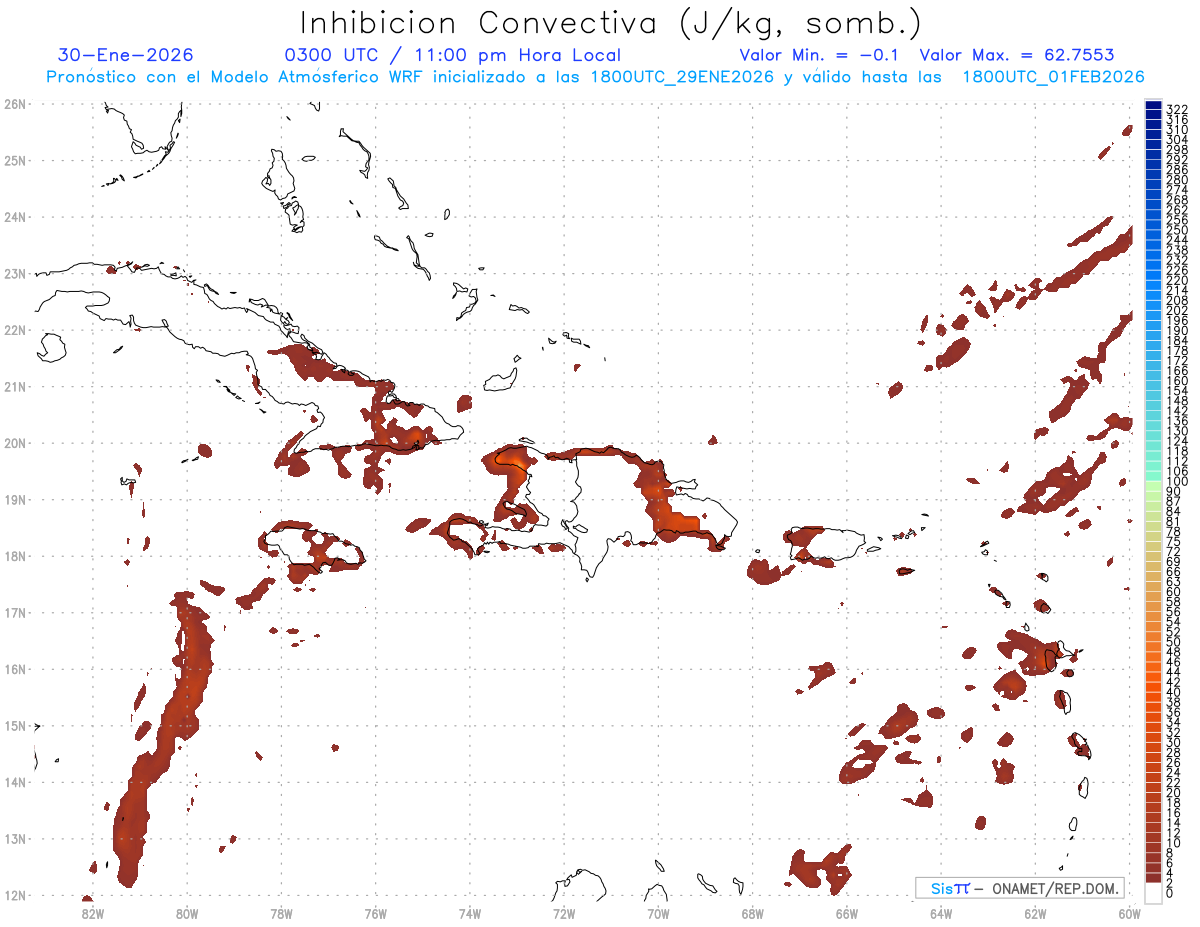Click "0300 UTC / 11:00 pm Hora Local"
Image resolution: width=1200 pixels, height=927 pixels.
[453, 55]
